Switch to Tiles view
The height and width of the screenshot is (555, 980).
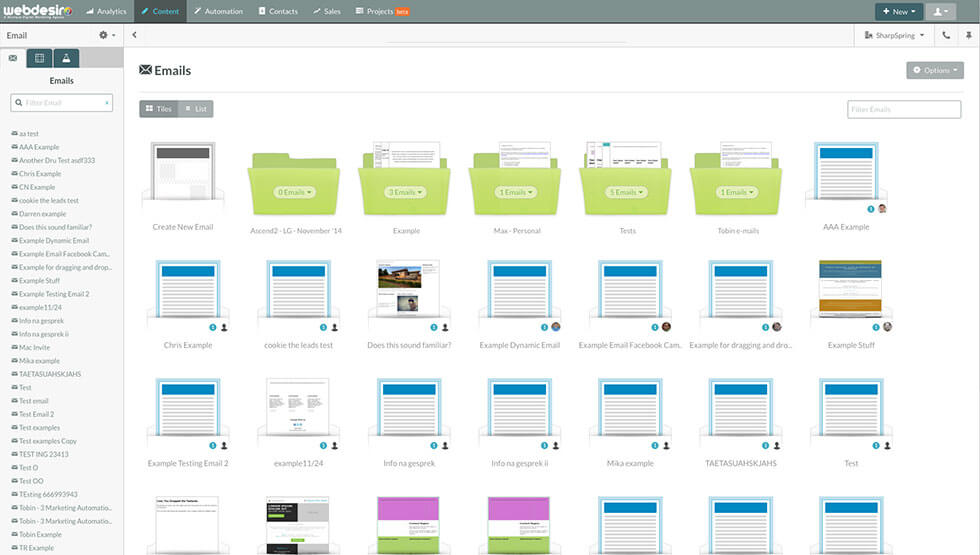click(159, 109)
